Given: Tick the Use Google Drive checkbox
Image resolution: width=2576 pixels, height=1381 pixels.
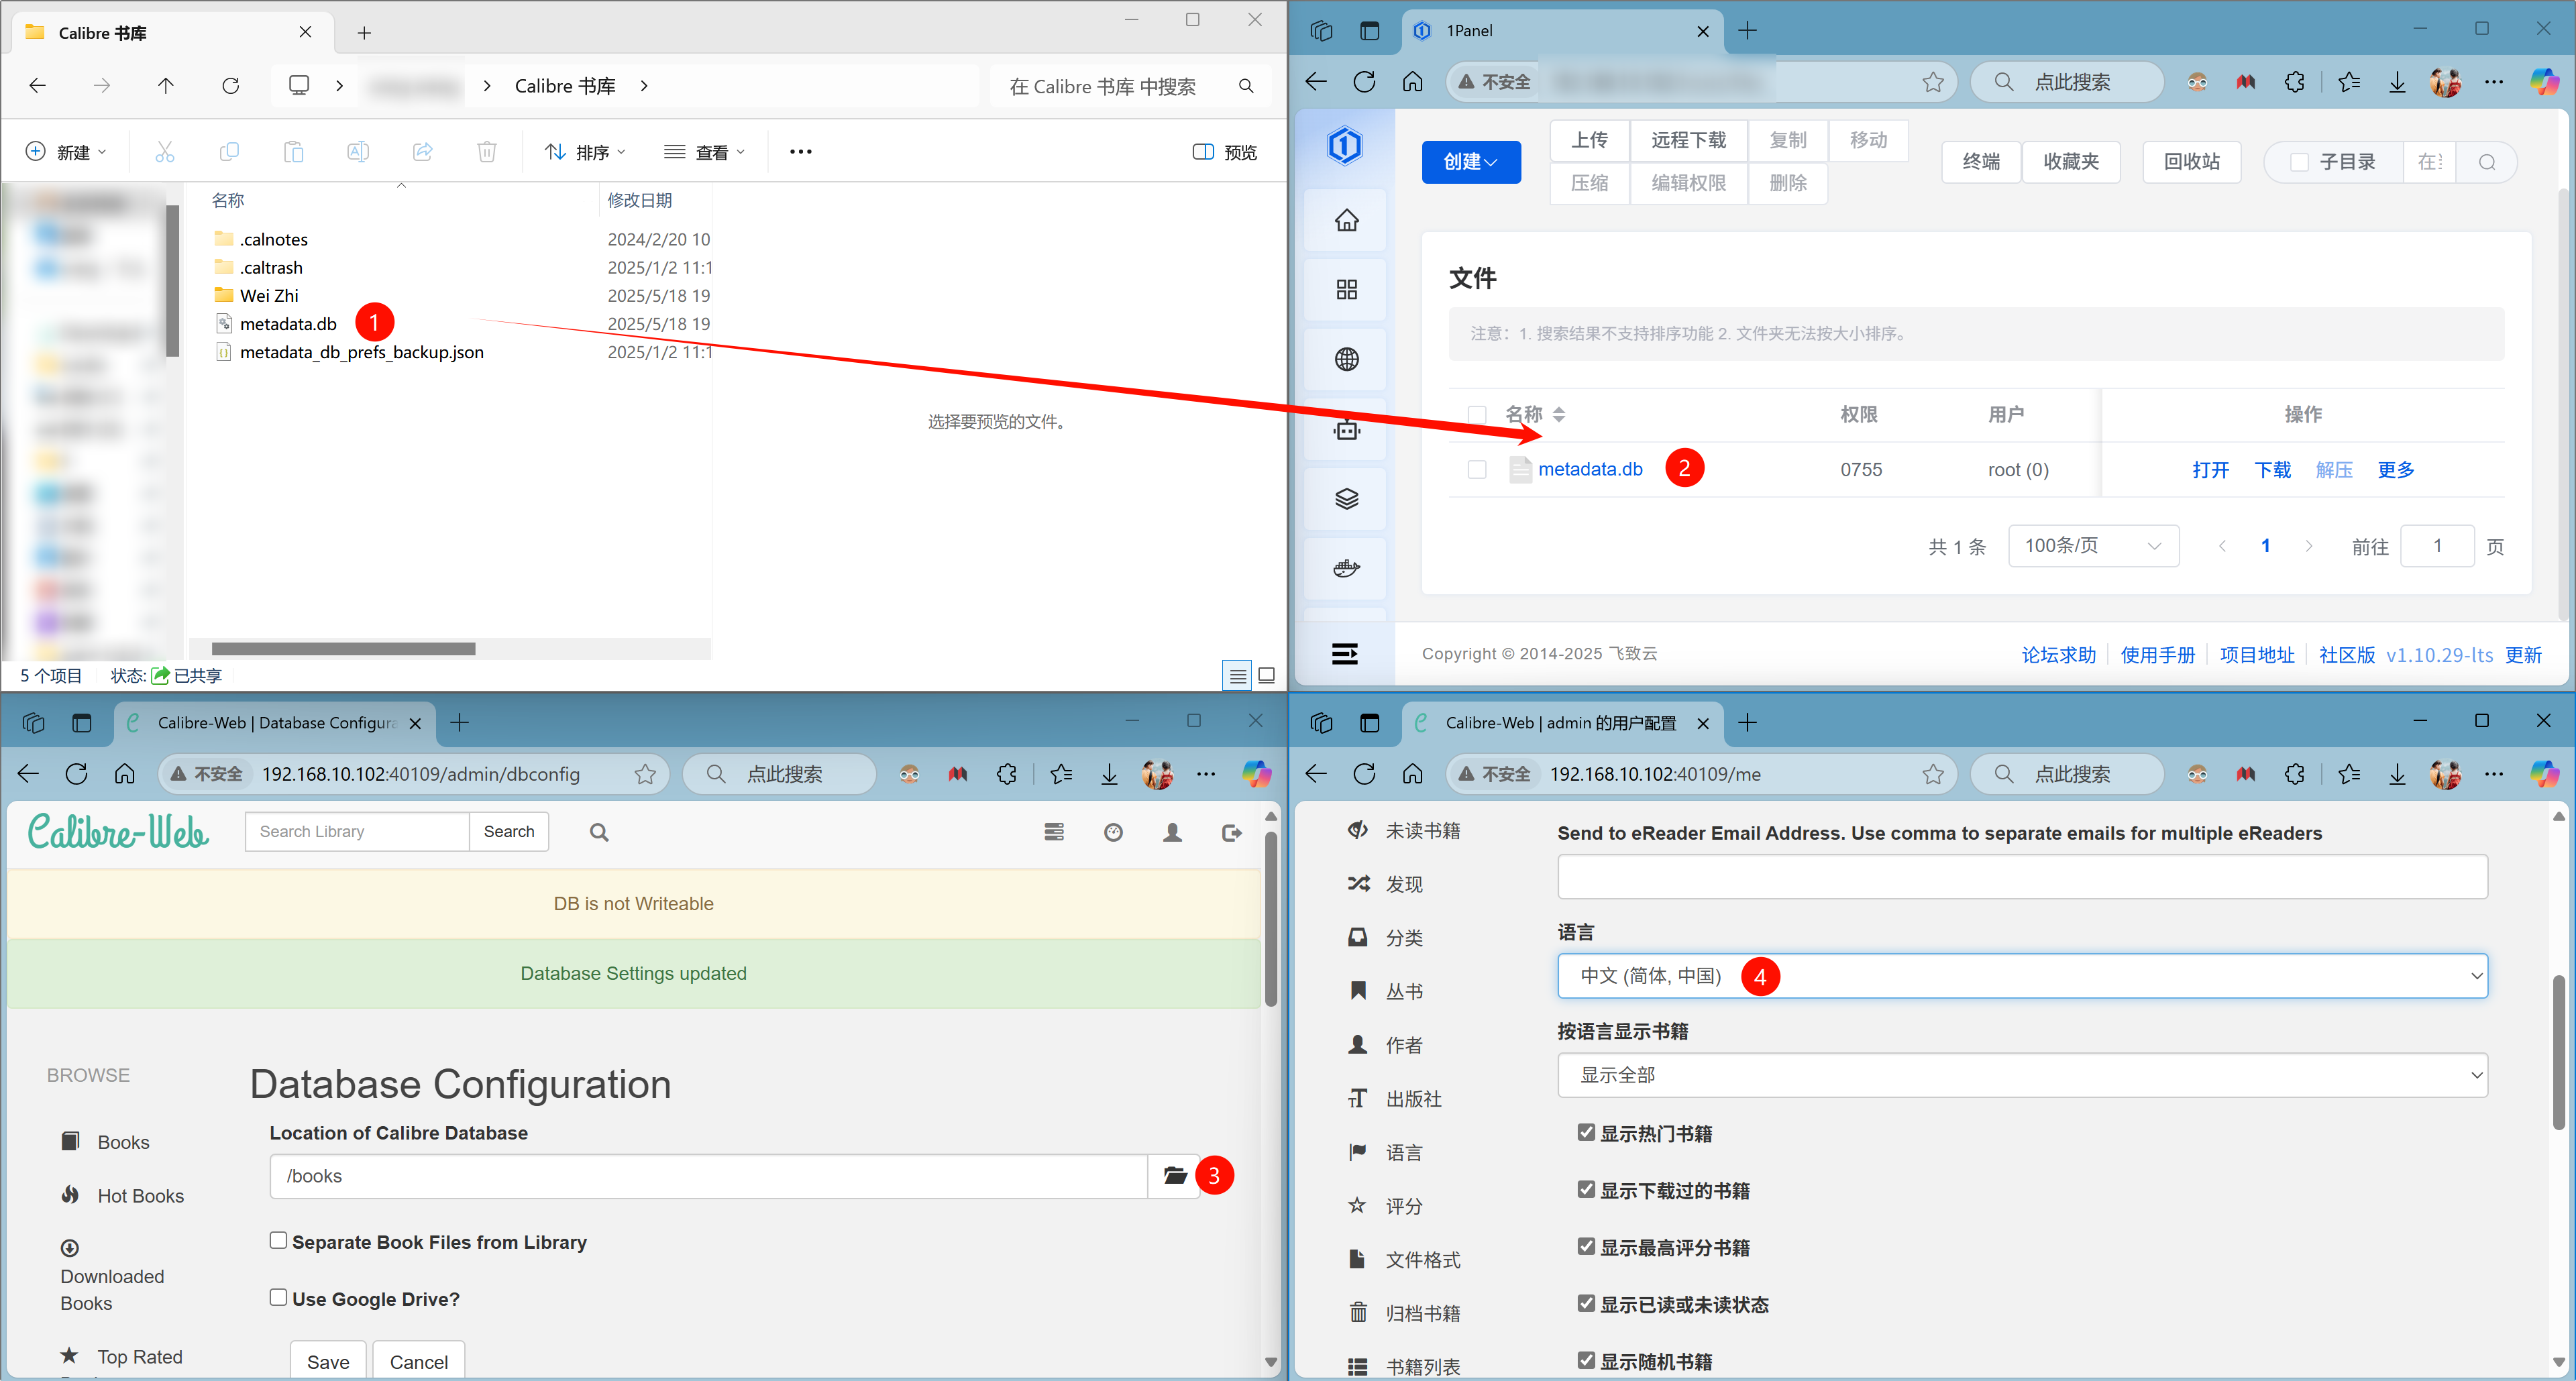Looking at the screenshot, I should coord(279,1297).
